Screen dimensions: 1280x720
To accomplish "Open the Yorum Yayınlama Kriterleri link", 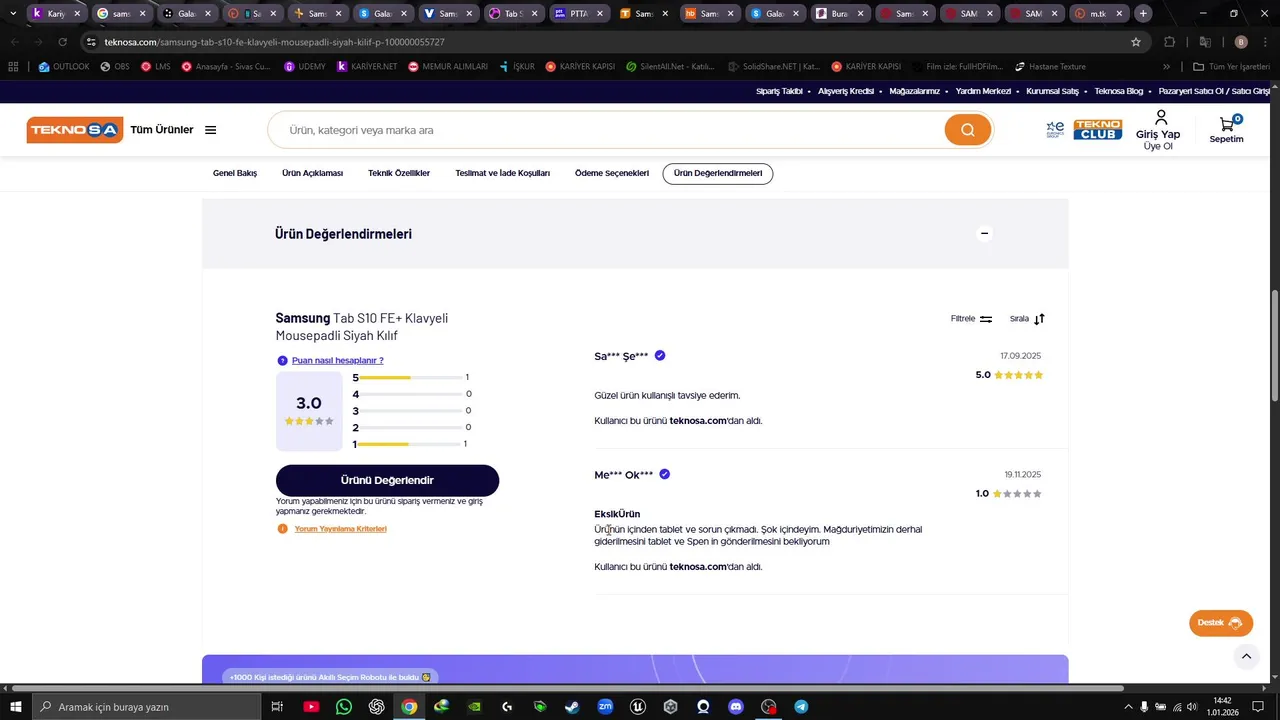I will 340,529.
